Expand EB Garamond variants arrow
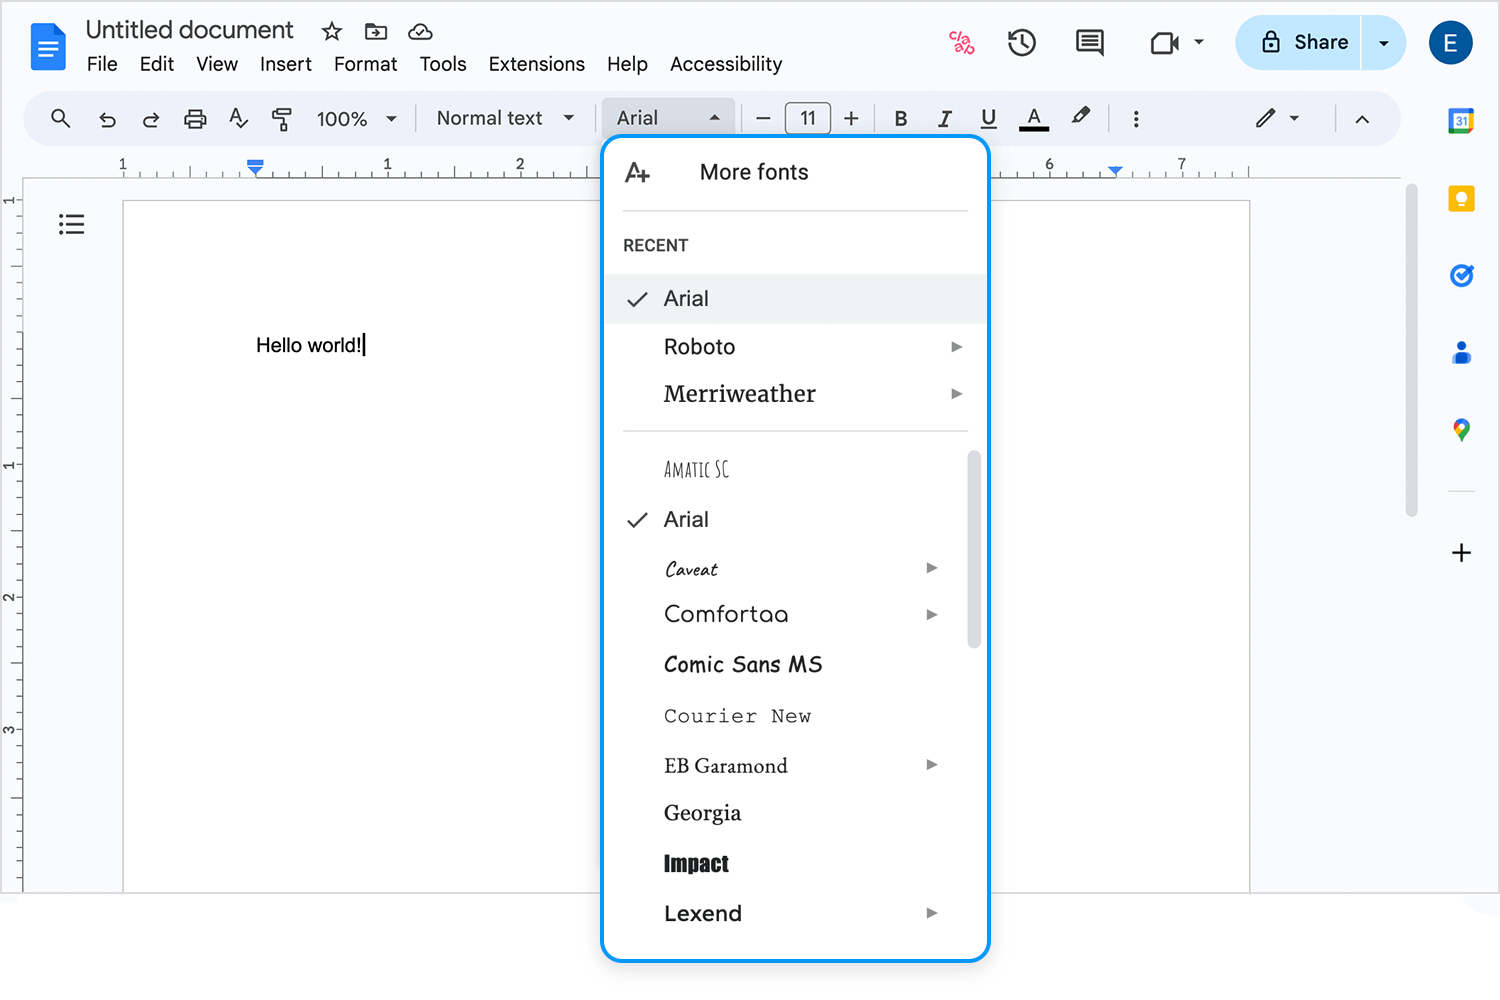This screenshot has height=1000, width=1500. (x=932, y=765)
